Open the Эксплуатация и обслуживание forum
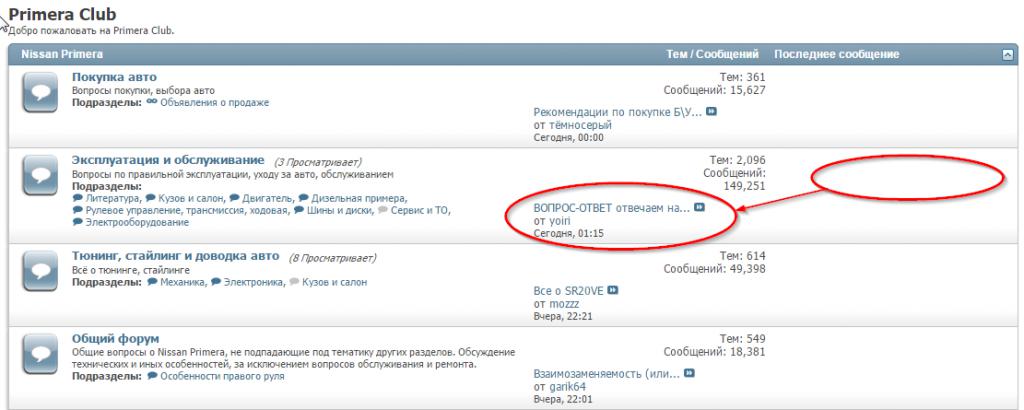1024x410 pixels. tap(168, 161)
